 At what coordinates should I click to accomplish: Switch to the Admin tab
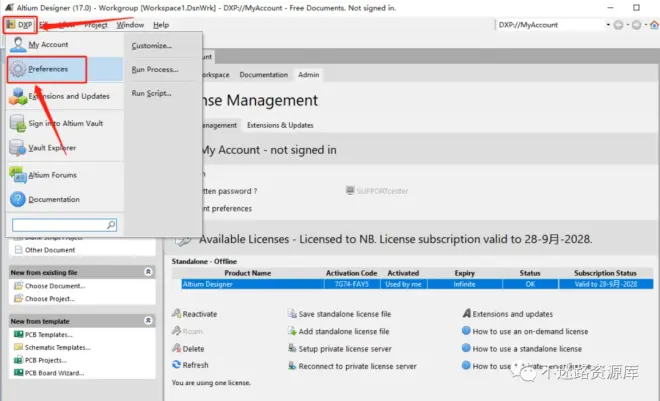pos(309,74)
